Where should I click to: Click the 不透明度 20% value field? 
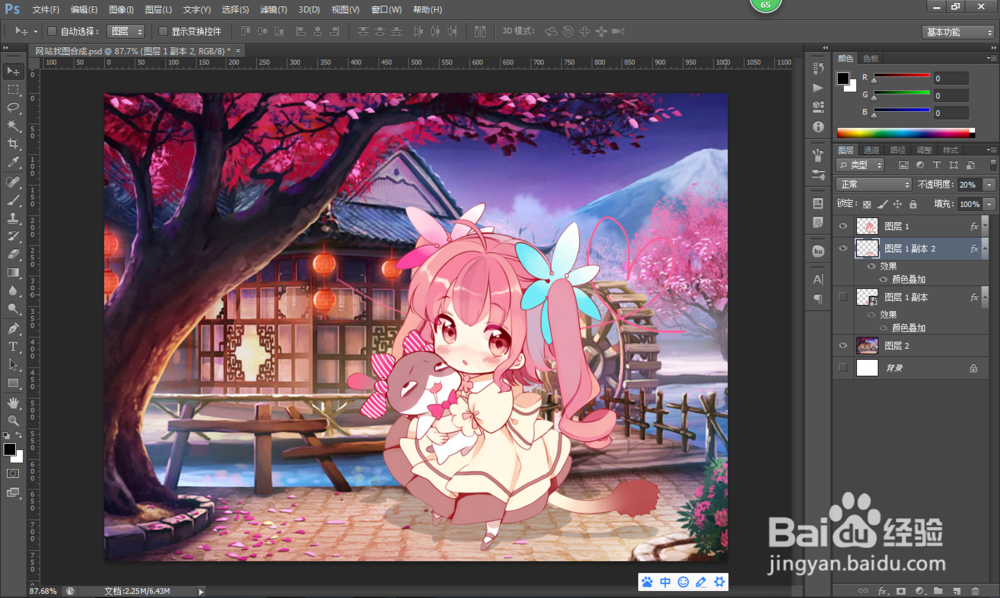pos(969,184)
